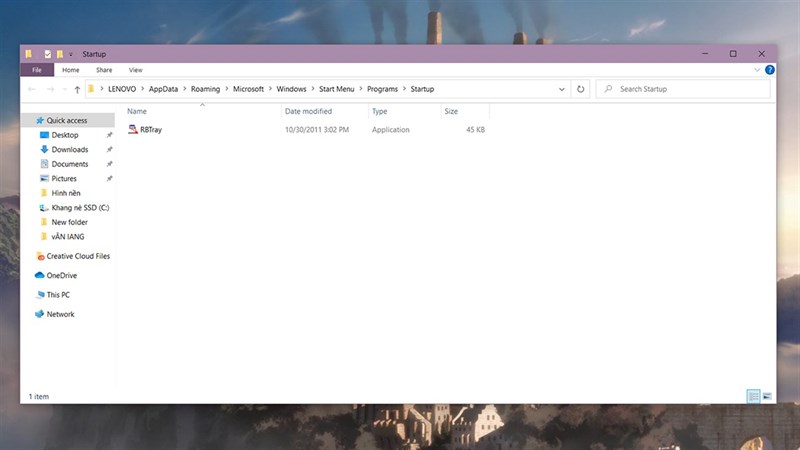
Task: Click the Windows breadcrumb
Action: click(x=291, y=89)
